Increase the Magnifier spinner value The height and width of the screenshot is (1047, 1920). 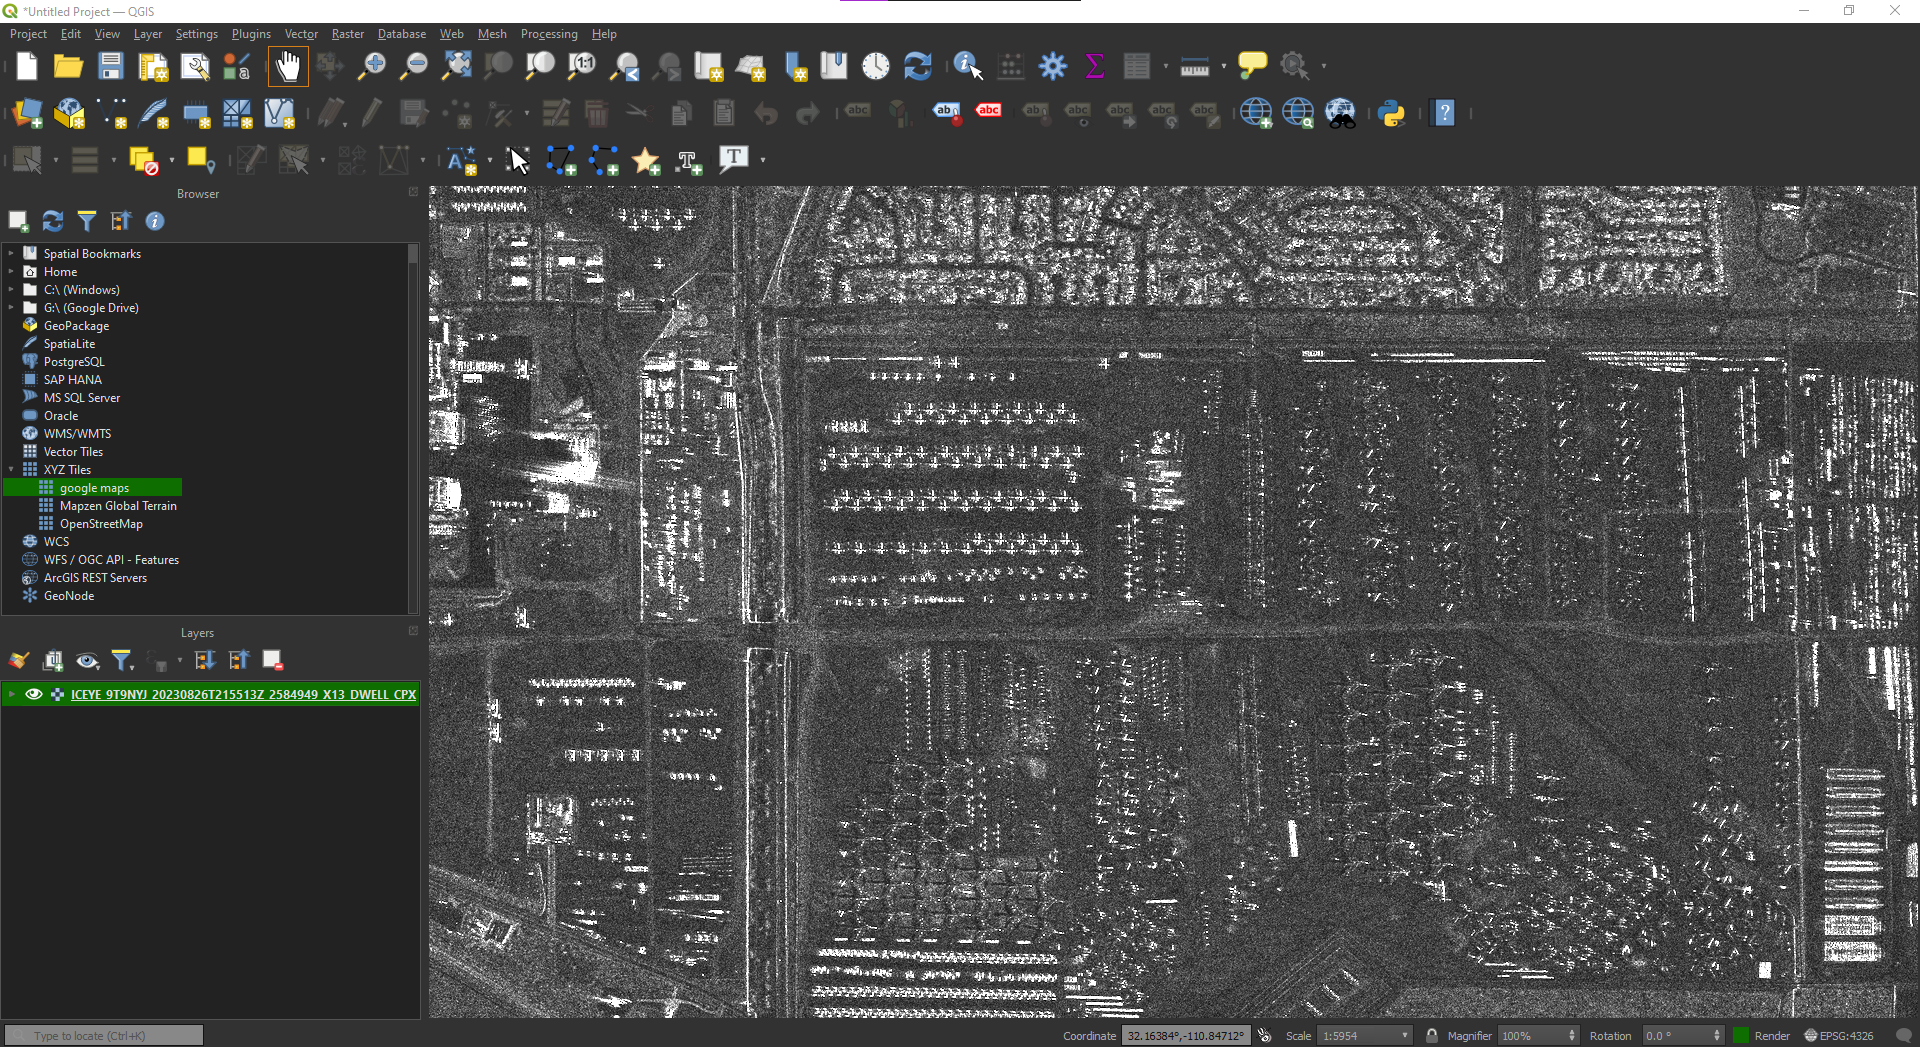[x=1572, y=1032]
